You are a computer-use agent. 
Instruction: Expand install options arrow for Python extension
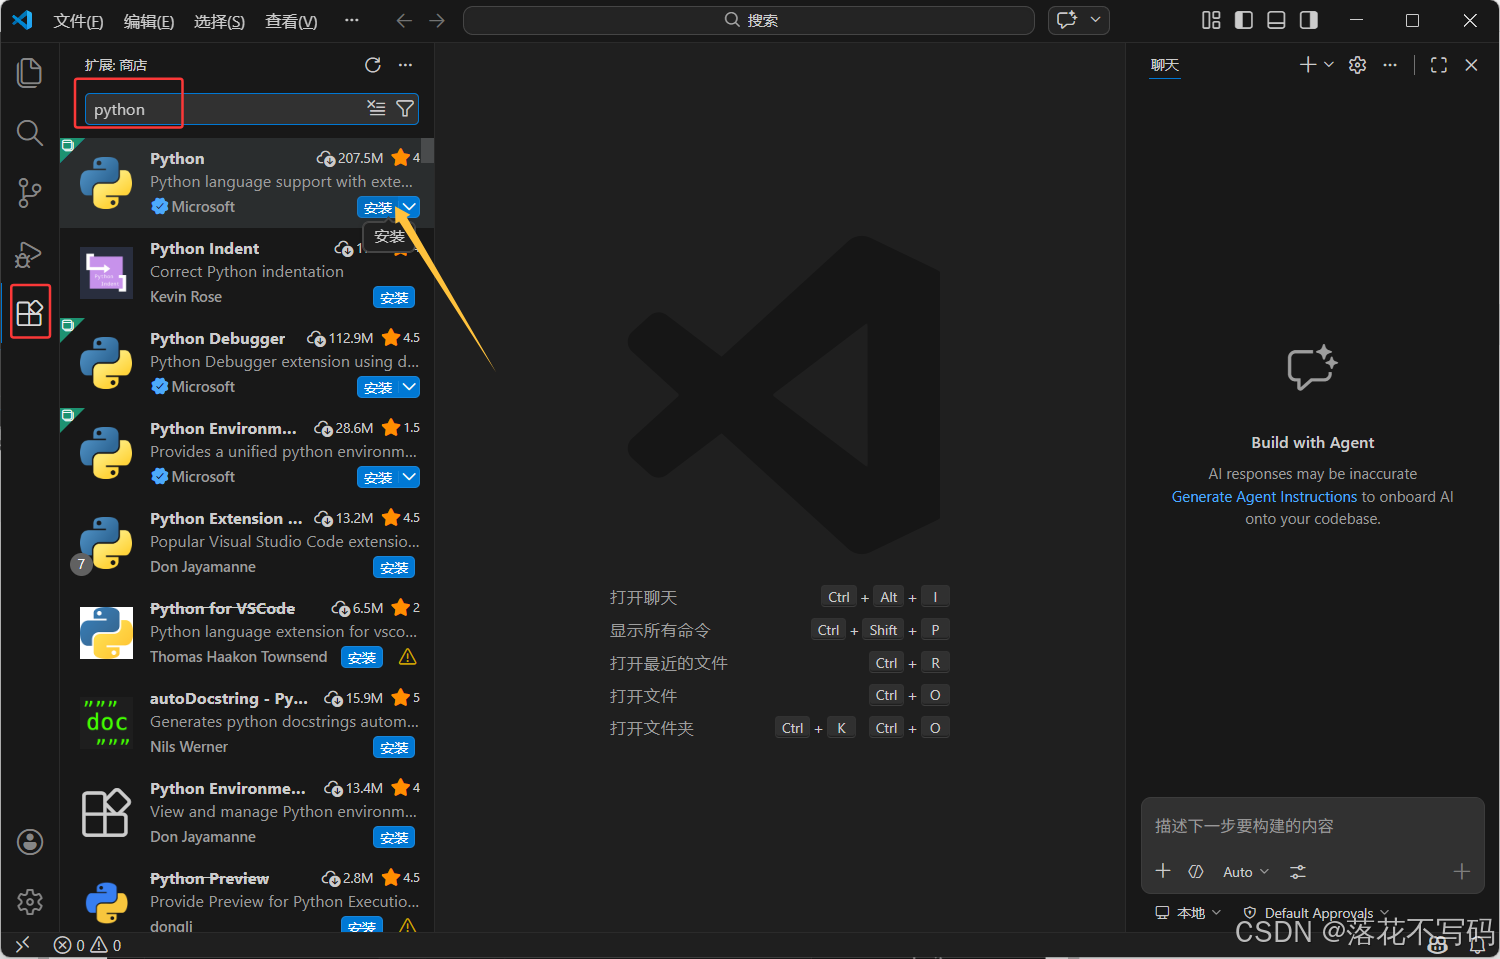(x=409, y=207)
